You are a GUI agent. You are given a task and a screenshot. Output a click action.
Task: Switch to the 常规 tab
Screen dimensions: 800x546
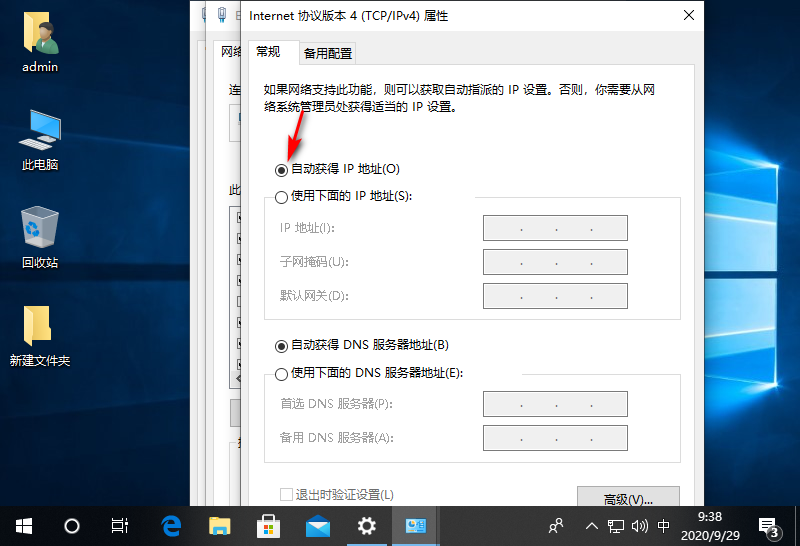tap(269, 52)
